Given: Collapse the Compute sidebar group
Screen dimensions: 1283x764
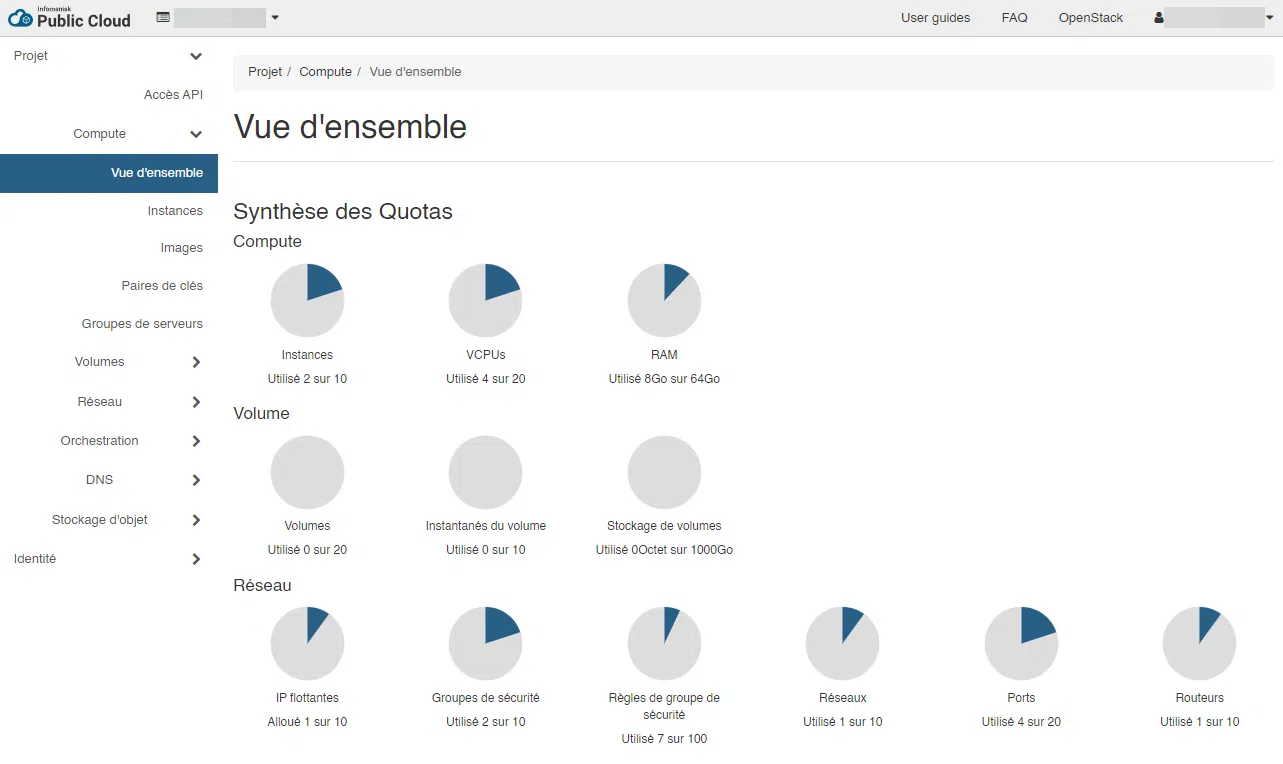Looking at the screenshot, I should [x=109, y=134].
